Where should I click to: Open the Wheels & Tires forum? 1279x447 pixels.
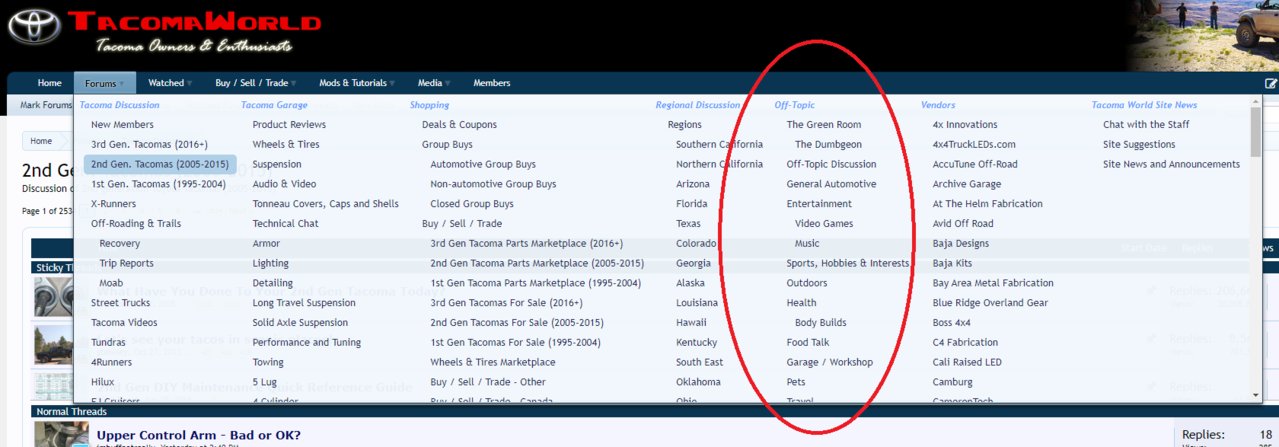click(x=284, y=144)
